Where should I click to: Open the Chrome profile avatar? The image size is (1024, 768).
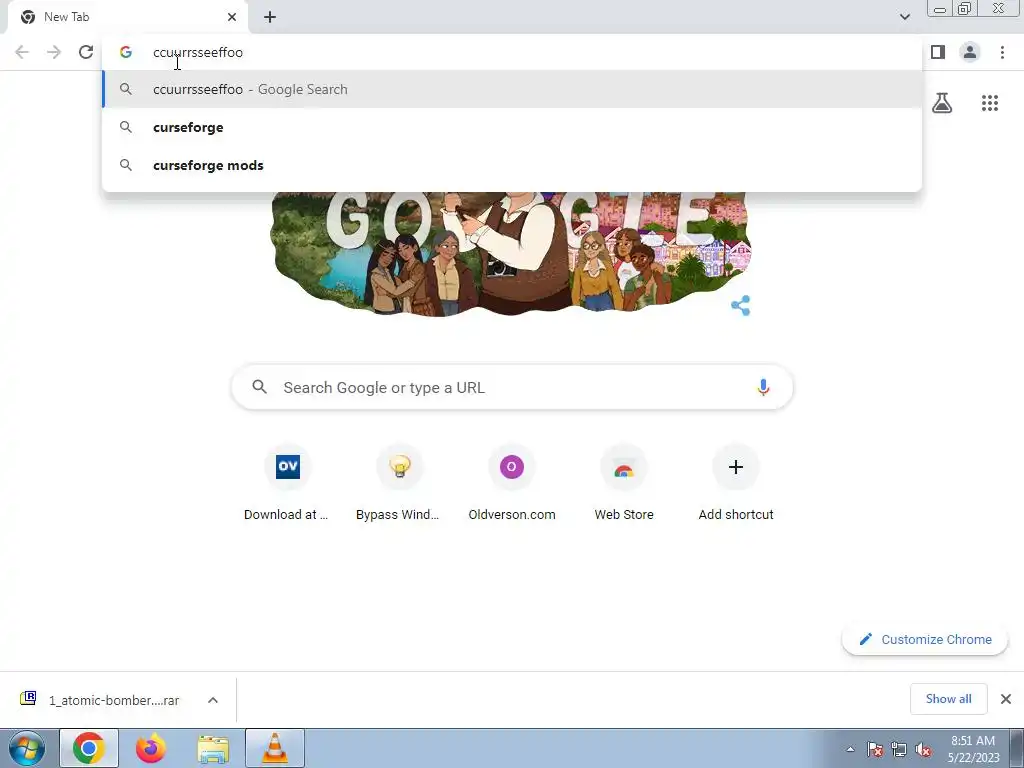click(970, 52)
